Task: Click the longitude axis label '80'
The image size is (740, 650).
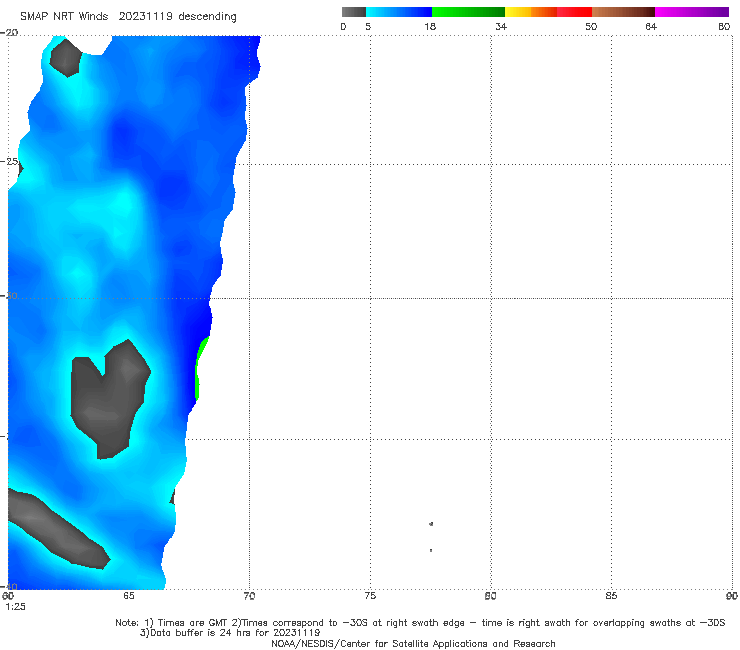Action: [x=490, y=596]
